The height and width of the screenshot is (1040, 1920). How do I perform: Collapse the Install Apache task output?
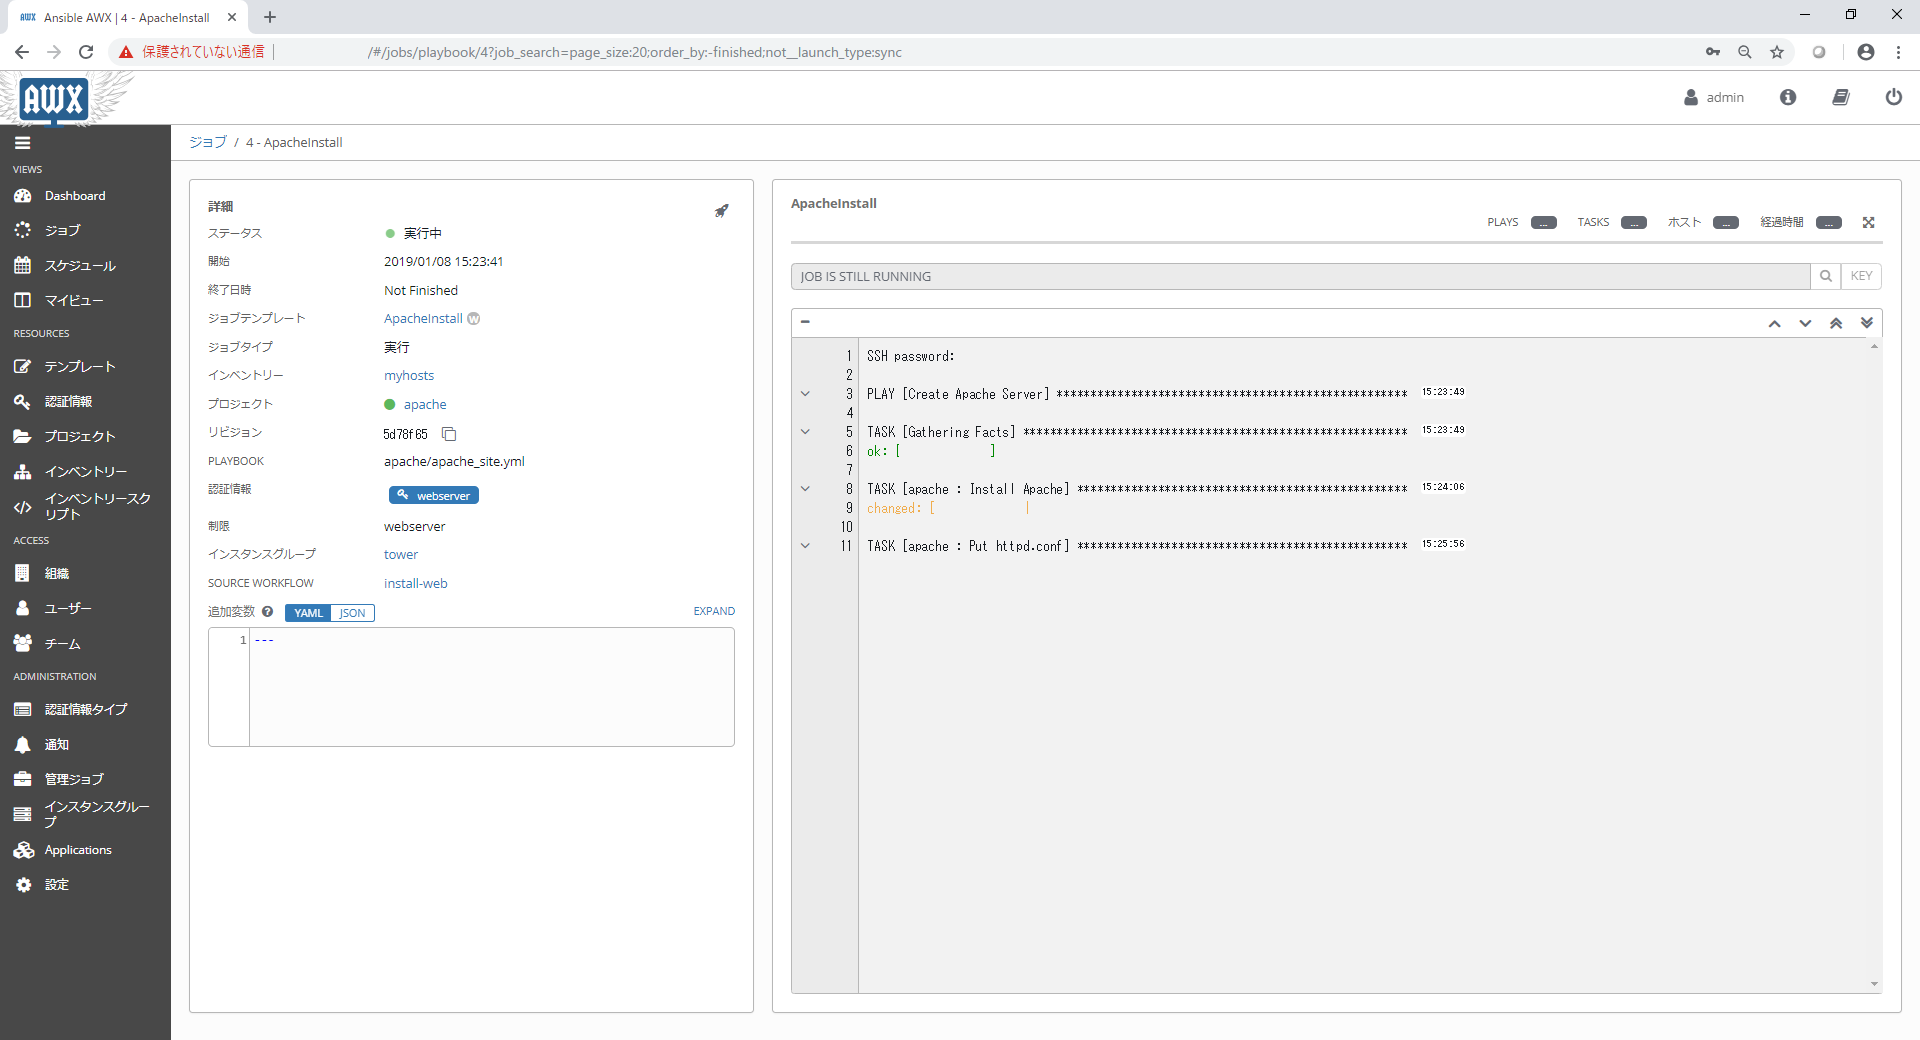[x=805, y=489]
